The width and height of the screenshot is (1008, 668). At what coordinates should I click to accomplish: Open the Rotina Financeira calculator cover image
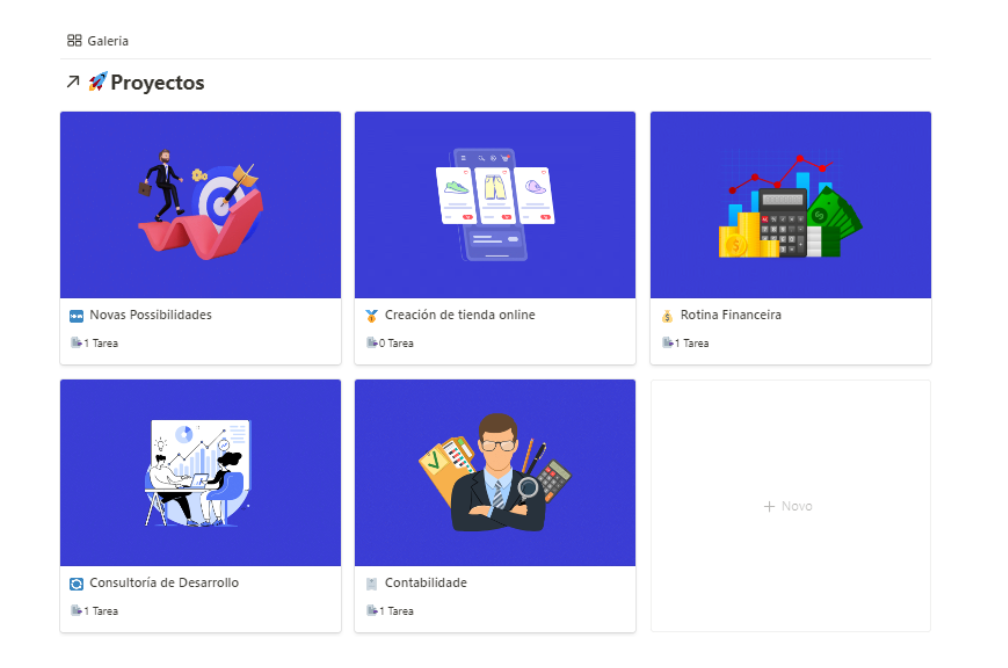pyautogui.click(x=791, y=204)
